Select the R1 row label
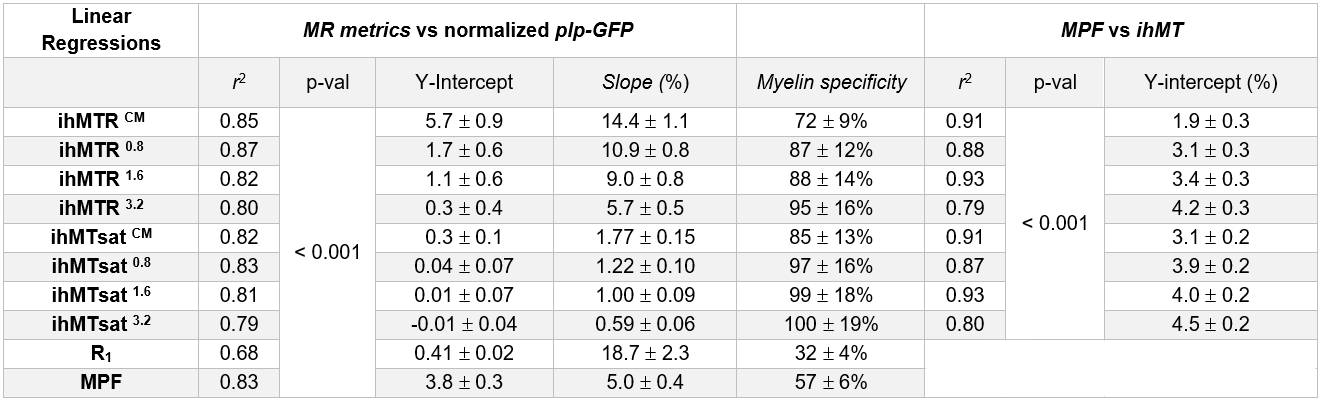This screenshot has height=401, width=1322. pos(98,352)
